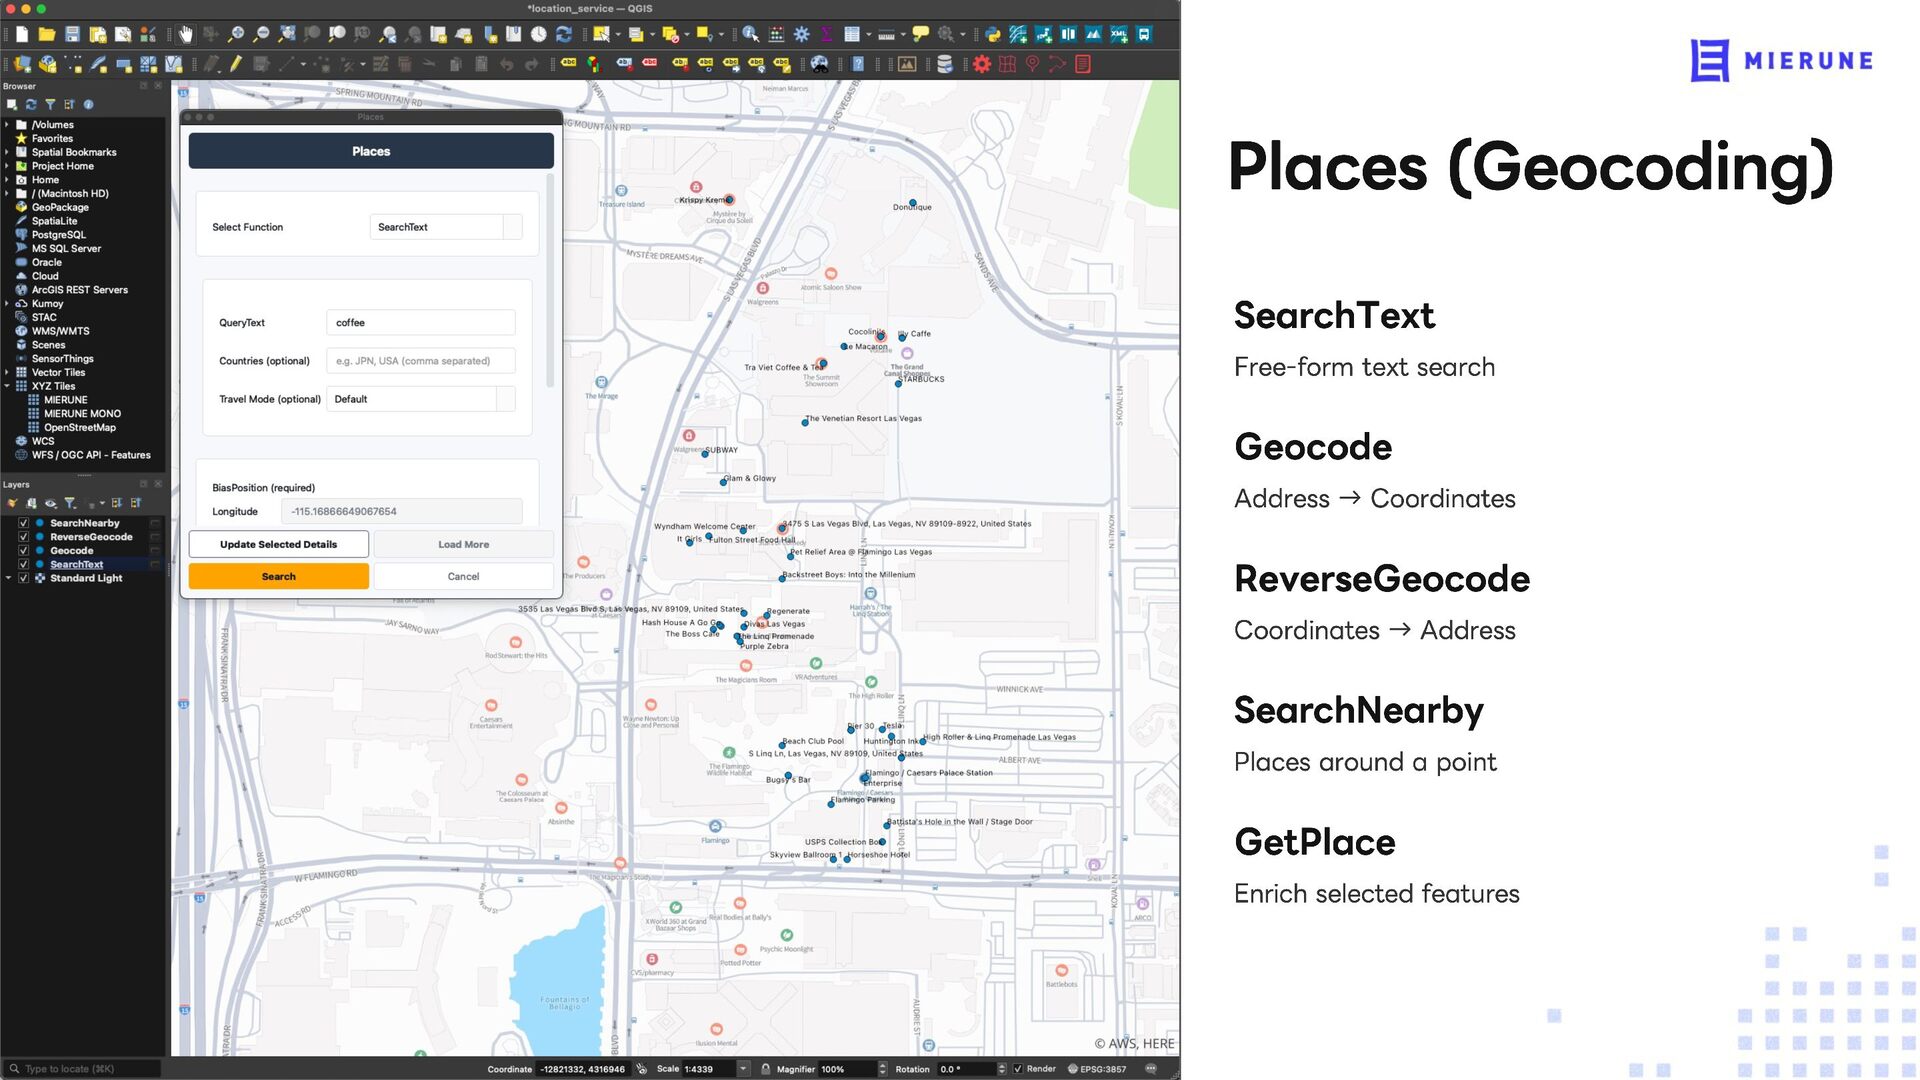The image size is (1920, 1080).
Task: Select the Pan Map hand tool
Action: coord(185,34)
